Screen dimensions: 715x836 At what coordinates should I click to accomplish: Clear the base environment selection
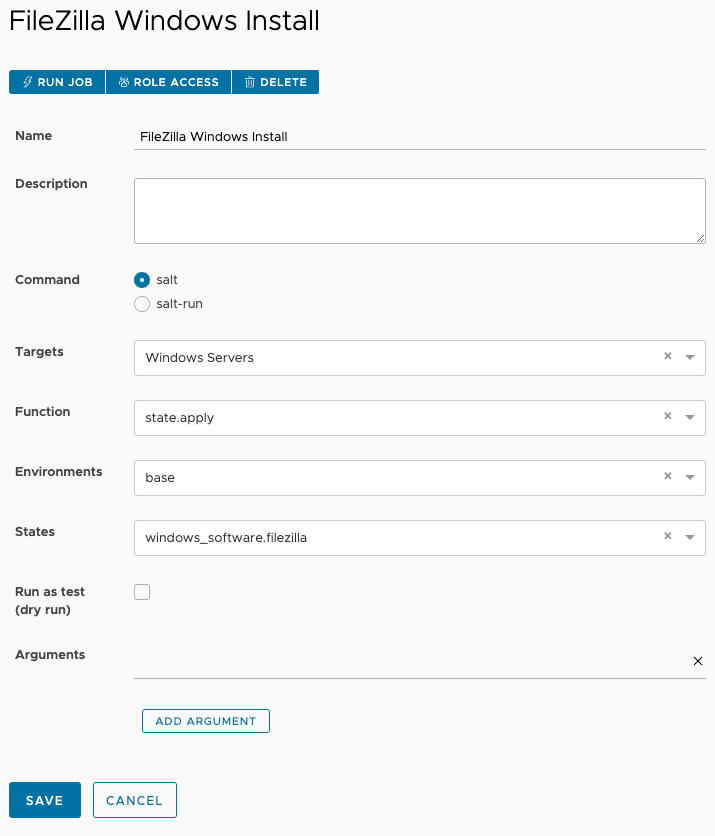click(668, 476)
